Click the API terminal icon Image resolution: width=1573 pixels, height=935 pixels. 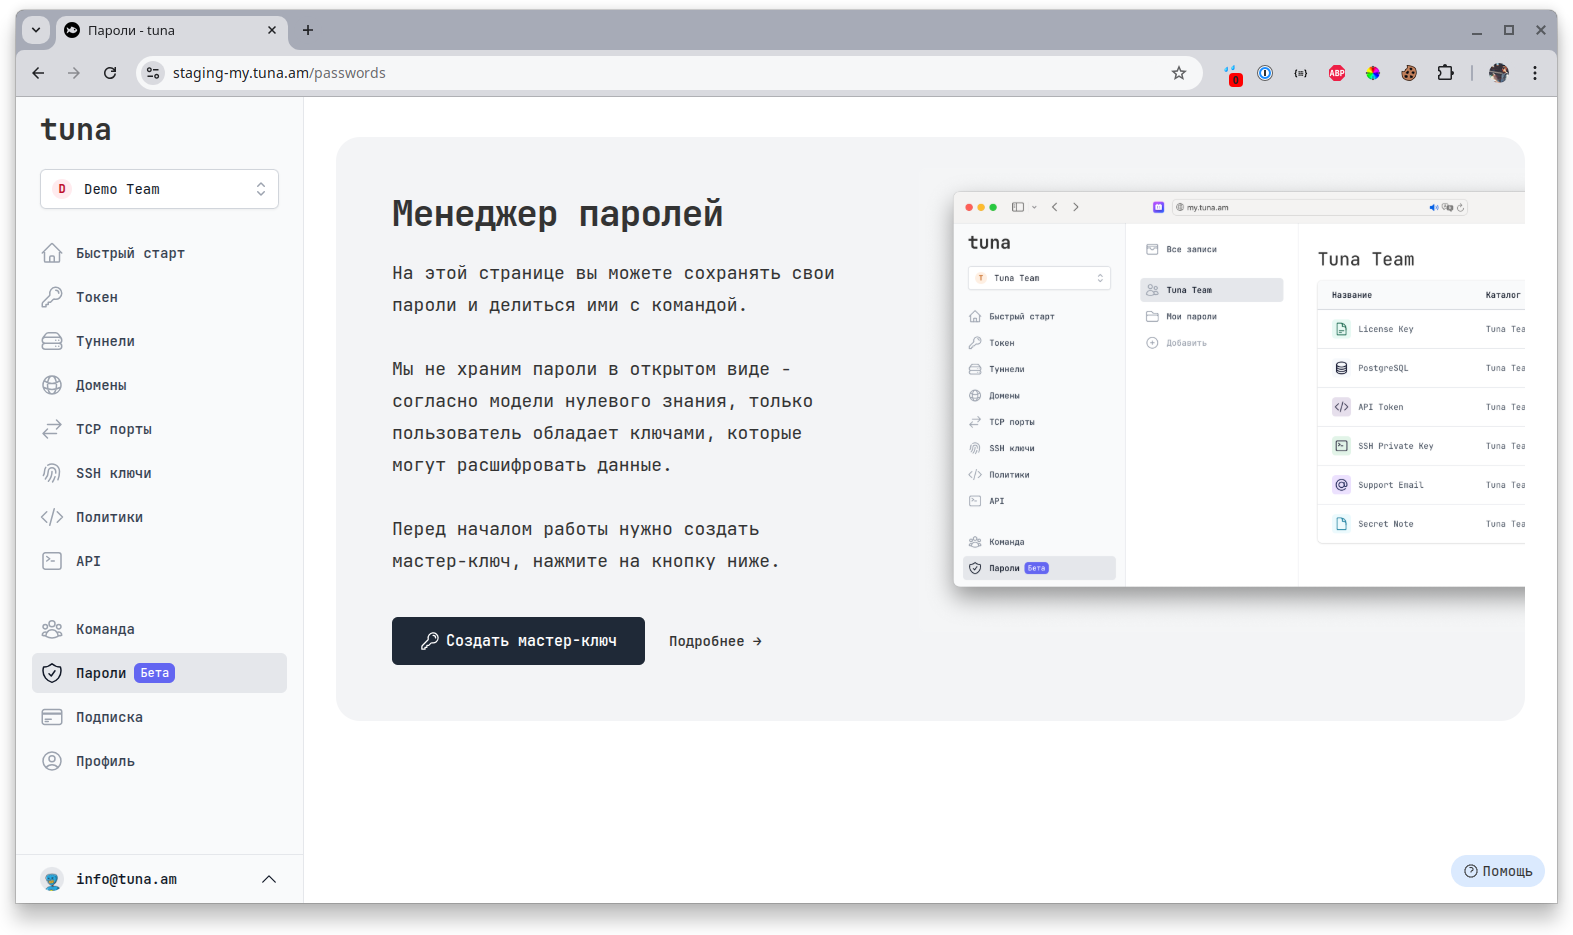tap(52, 561)
